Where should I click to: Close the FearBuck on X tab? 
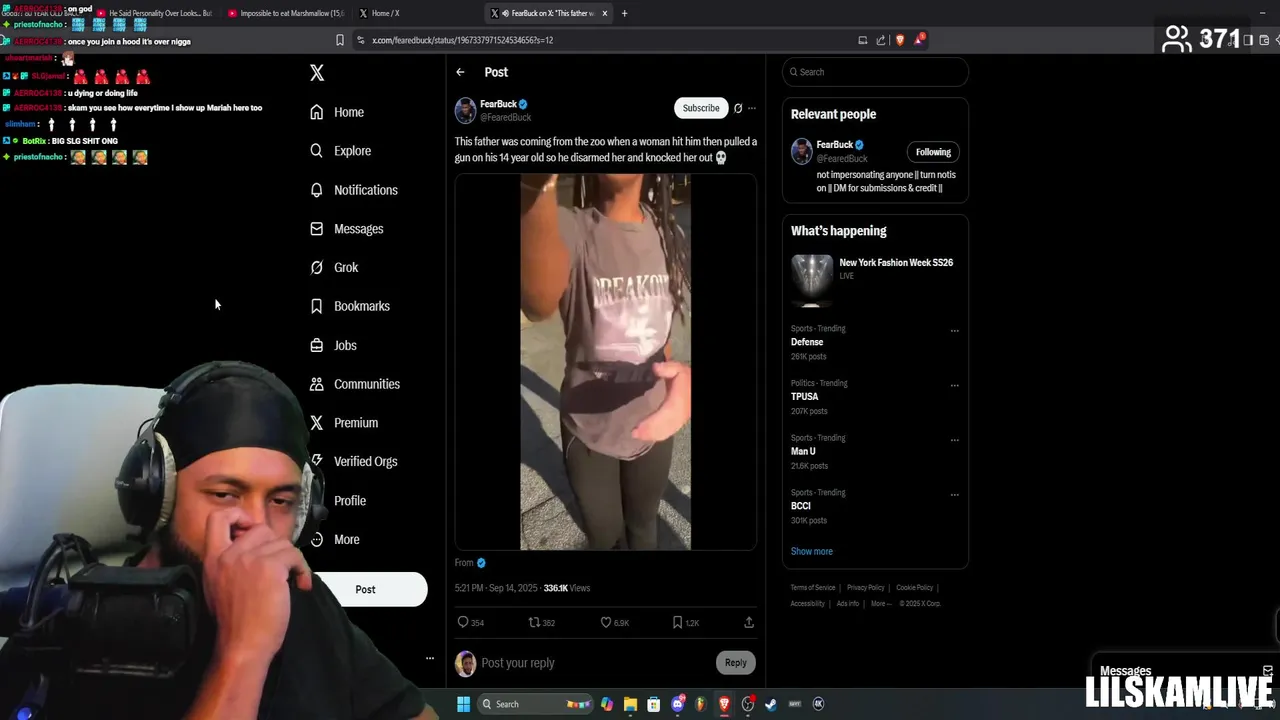pyautogui.click(x=604, y=14)
